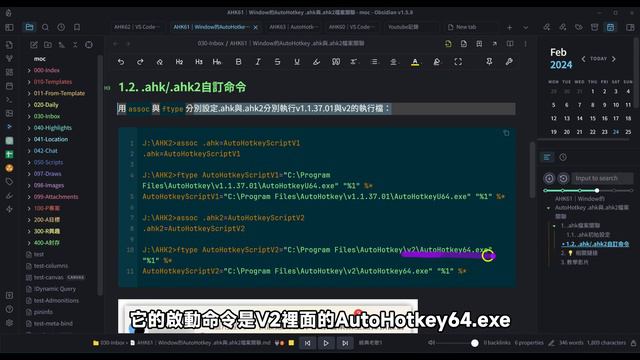Open the test-columns note
640x360 pixels.
[51, 266]
